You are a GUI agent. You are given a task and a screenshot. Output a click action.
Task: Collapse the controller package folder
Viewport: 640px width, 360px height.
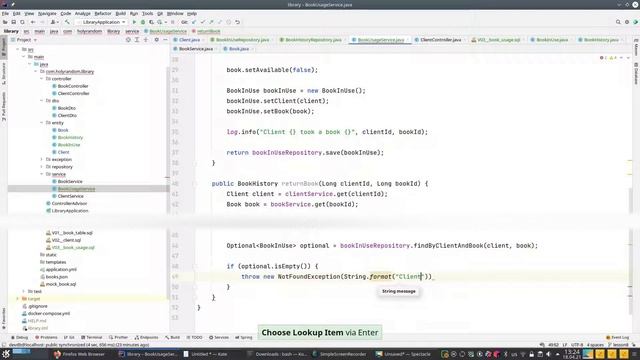42,79
